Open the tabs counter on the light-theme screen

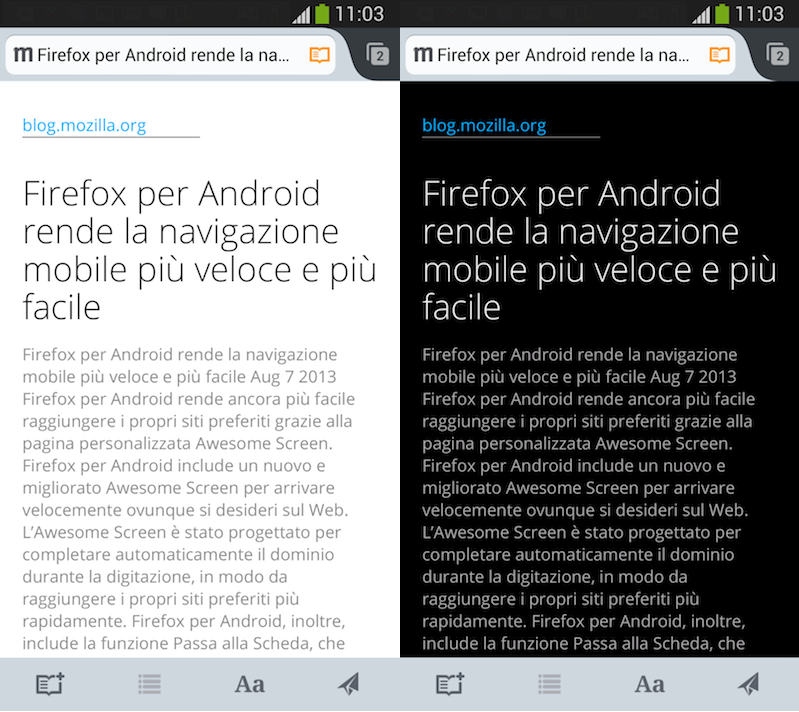[x=378, y=55]
